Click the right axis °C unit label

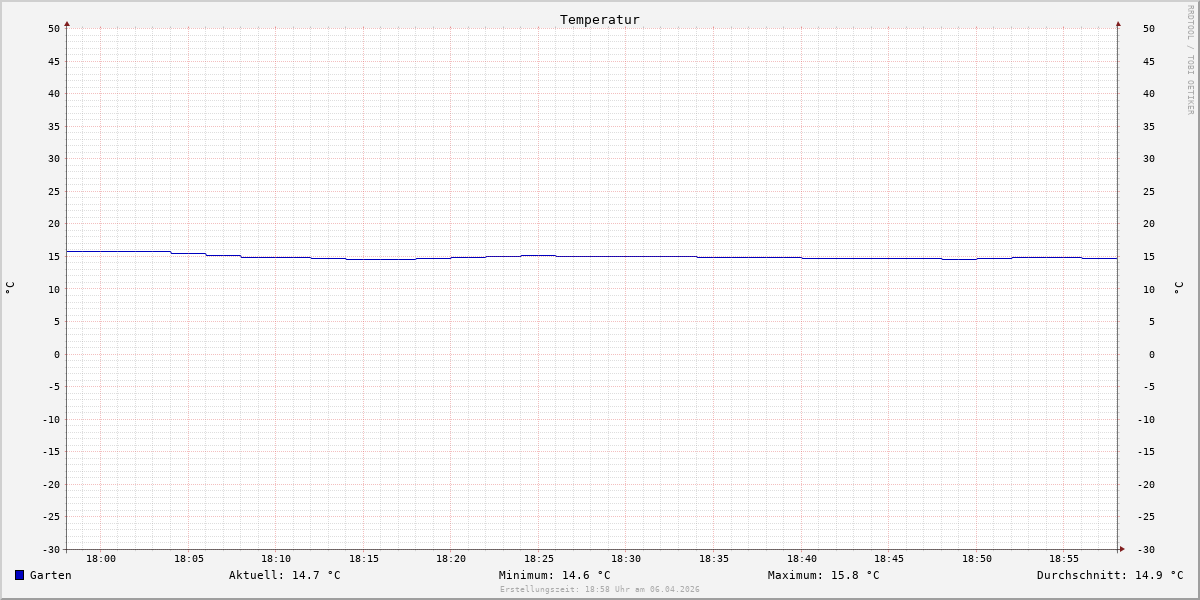click(1178, 288)
